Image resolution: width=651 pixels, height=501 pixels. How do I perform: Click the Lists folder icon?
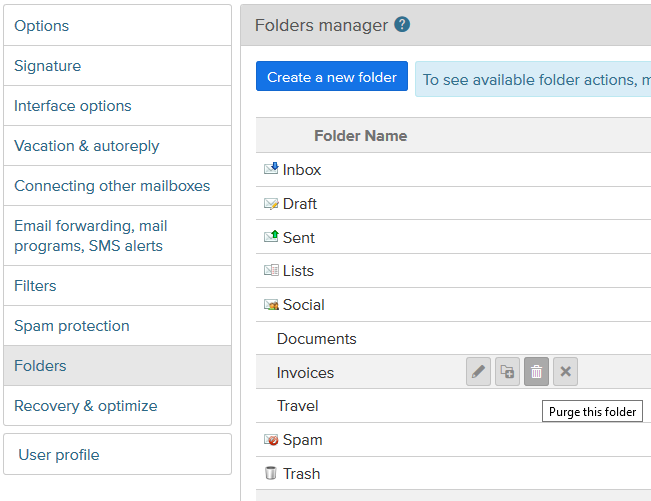[x=271, y=270]
